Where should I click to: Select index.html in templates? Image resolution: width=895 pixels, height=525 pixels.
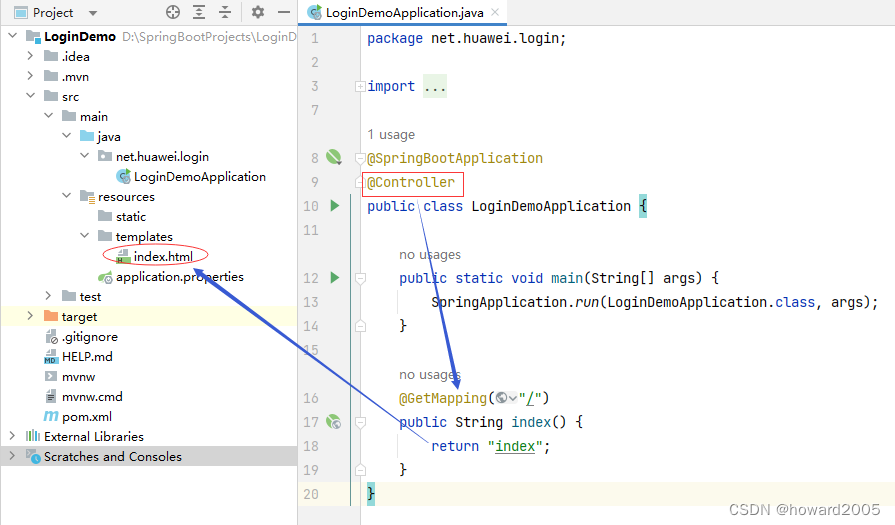163,257
